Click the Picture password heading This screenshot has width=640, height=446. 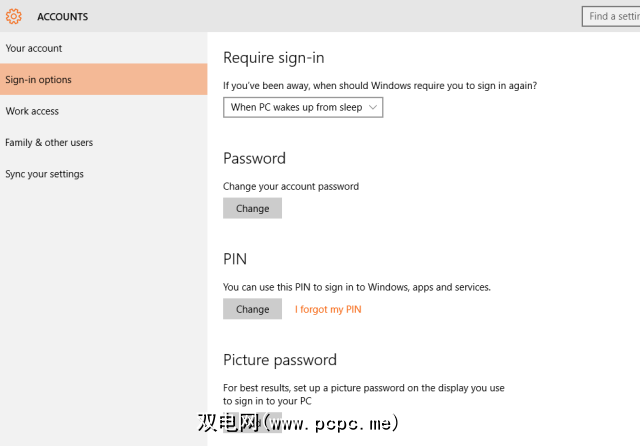click(279, 360)
